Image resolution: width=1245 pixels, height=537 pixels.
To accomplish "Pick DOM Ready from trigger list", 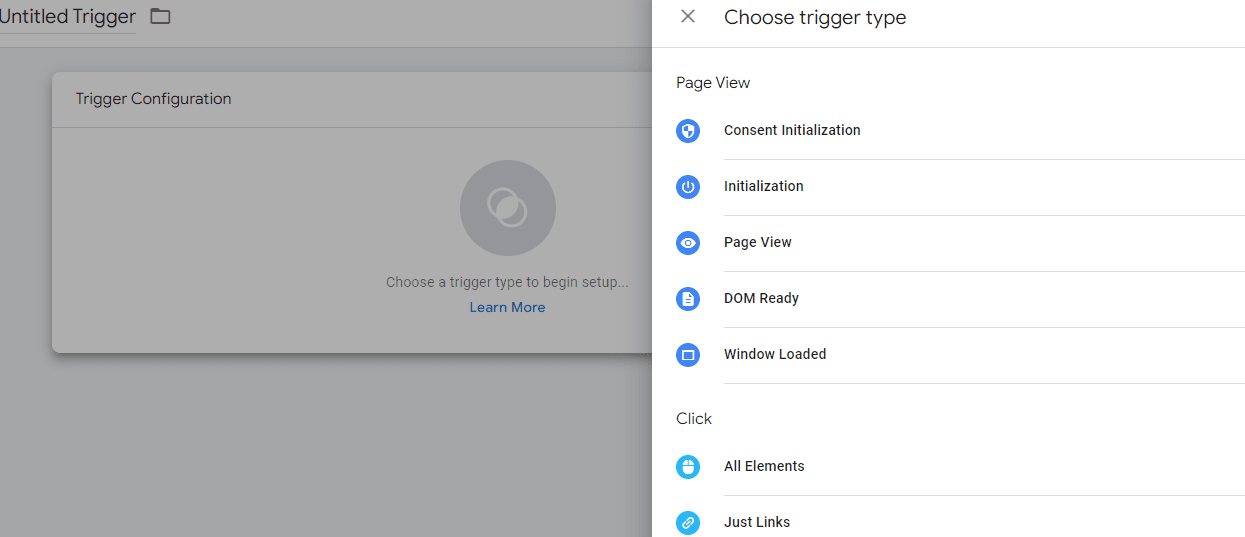I will coord(761,299).
